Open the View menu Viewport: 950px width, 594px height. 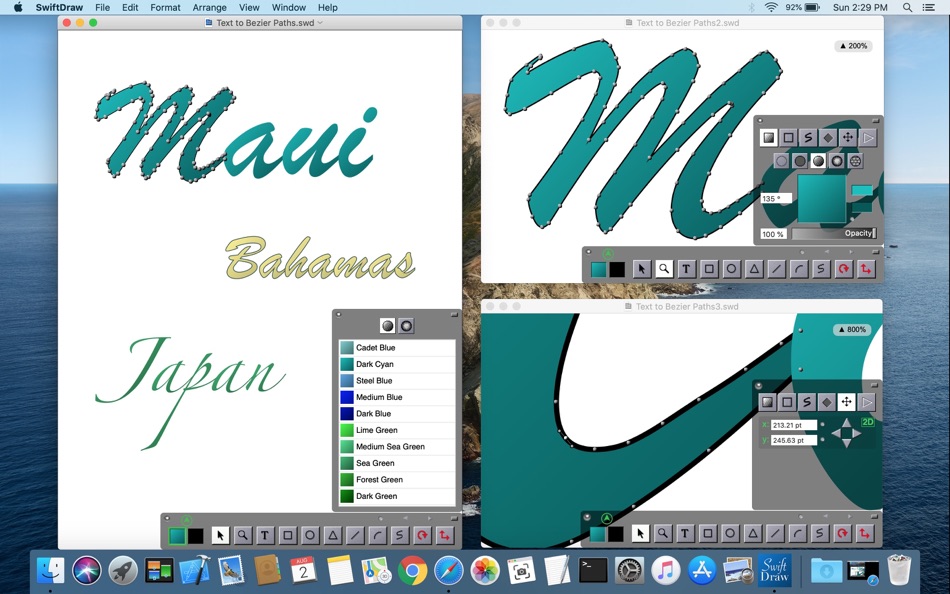tap(249, 7)
